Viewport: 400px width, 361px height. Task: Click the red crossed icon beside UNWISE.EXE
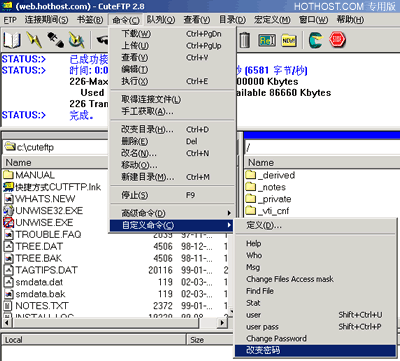9,222
